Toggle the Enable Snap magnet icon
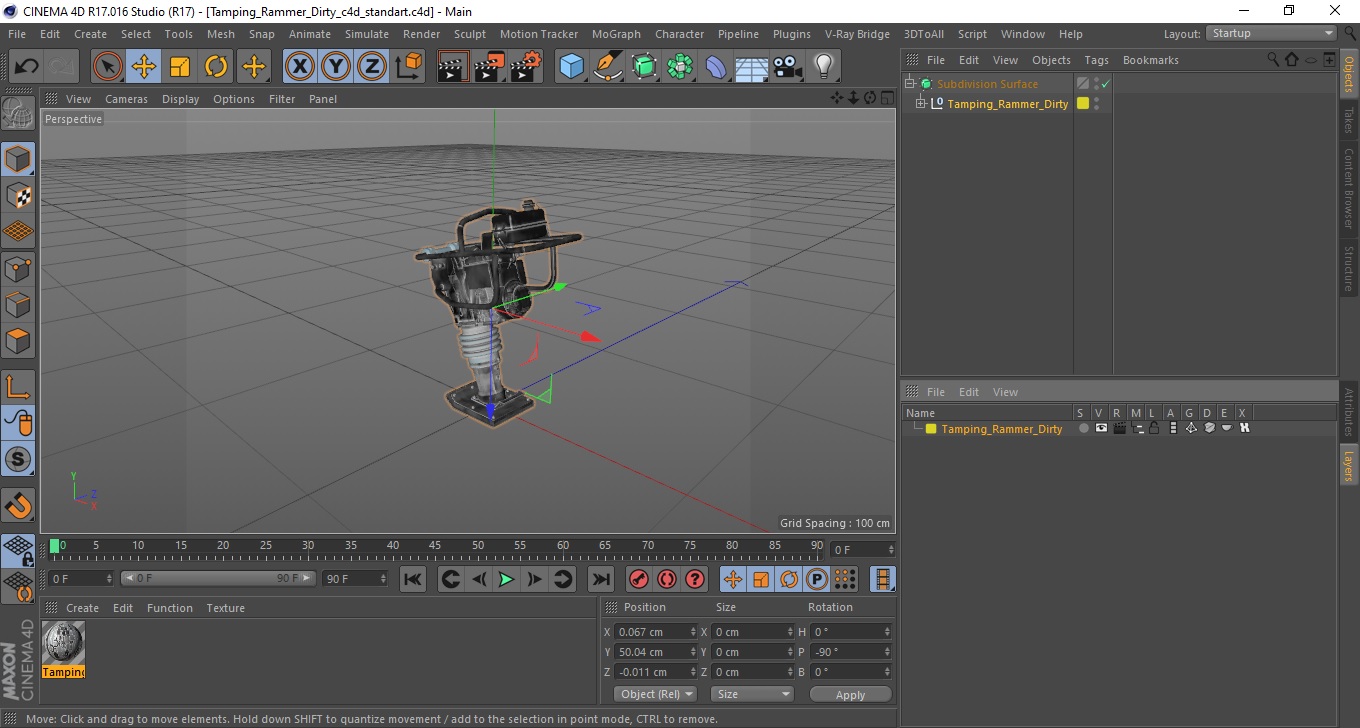This screenshot has width=1360, height=728. pyautogui.click(x=18, y=505)
